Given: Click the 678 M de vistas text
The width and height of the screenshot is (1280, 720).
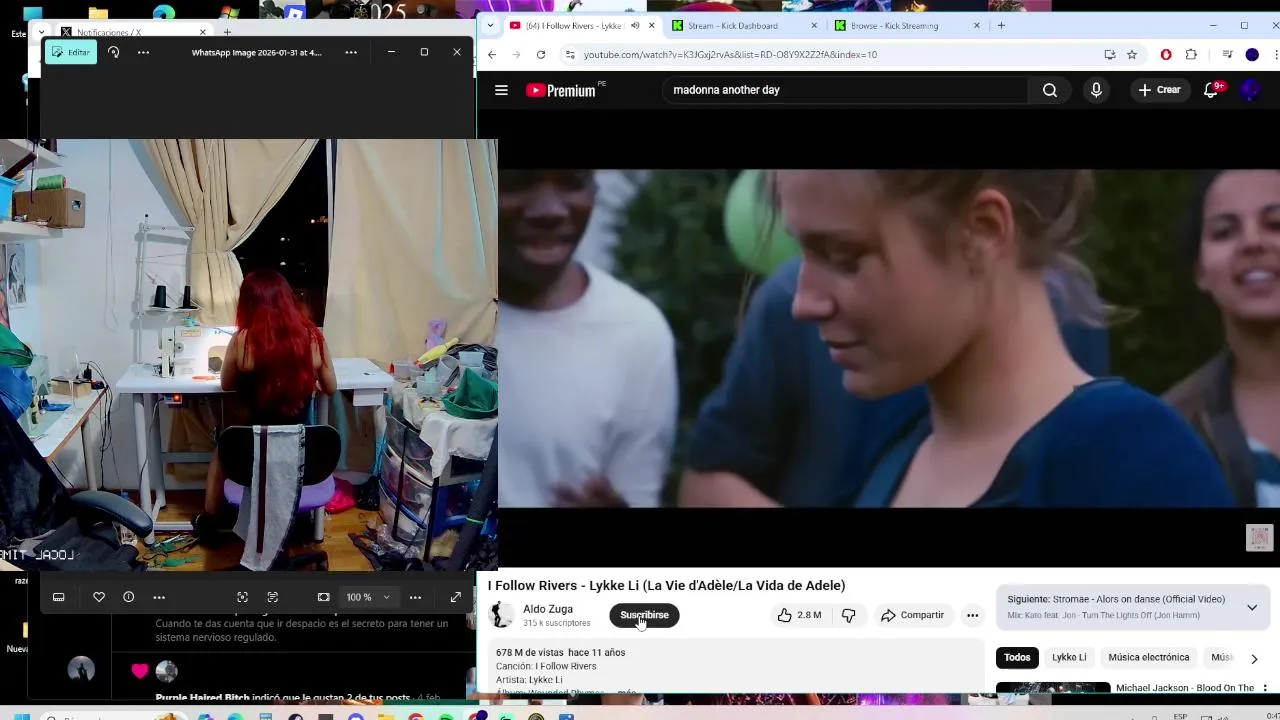Looking at the screenshot, I should (530, 652).
